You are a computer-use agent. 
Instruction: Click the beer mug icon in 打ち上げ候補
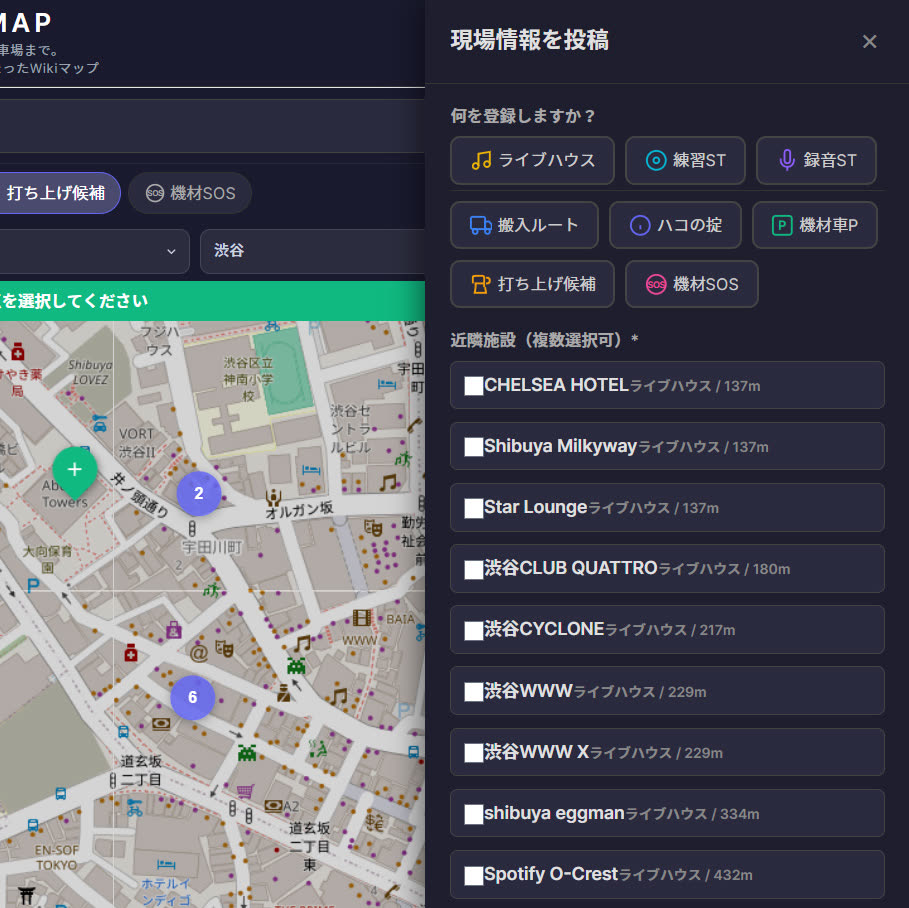pos(481,284)
